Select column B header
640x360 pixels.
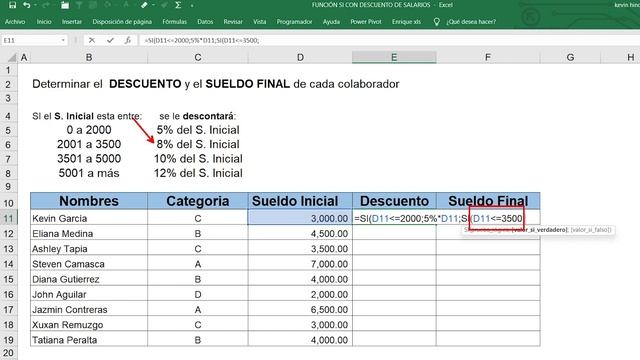tap(89, 58)
